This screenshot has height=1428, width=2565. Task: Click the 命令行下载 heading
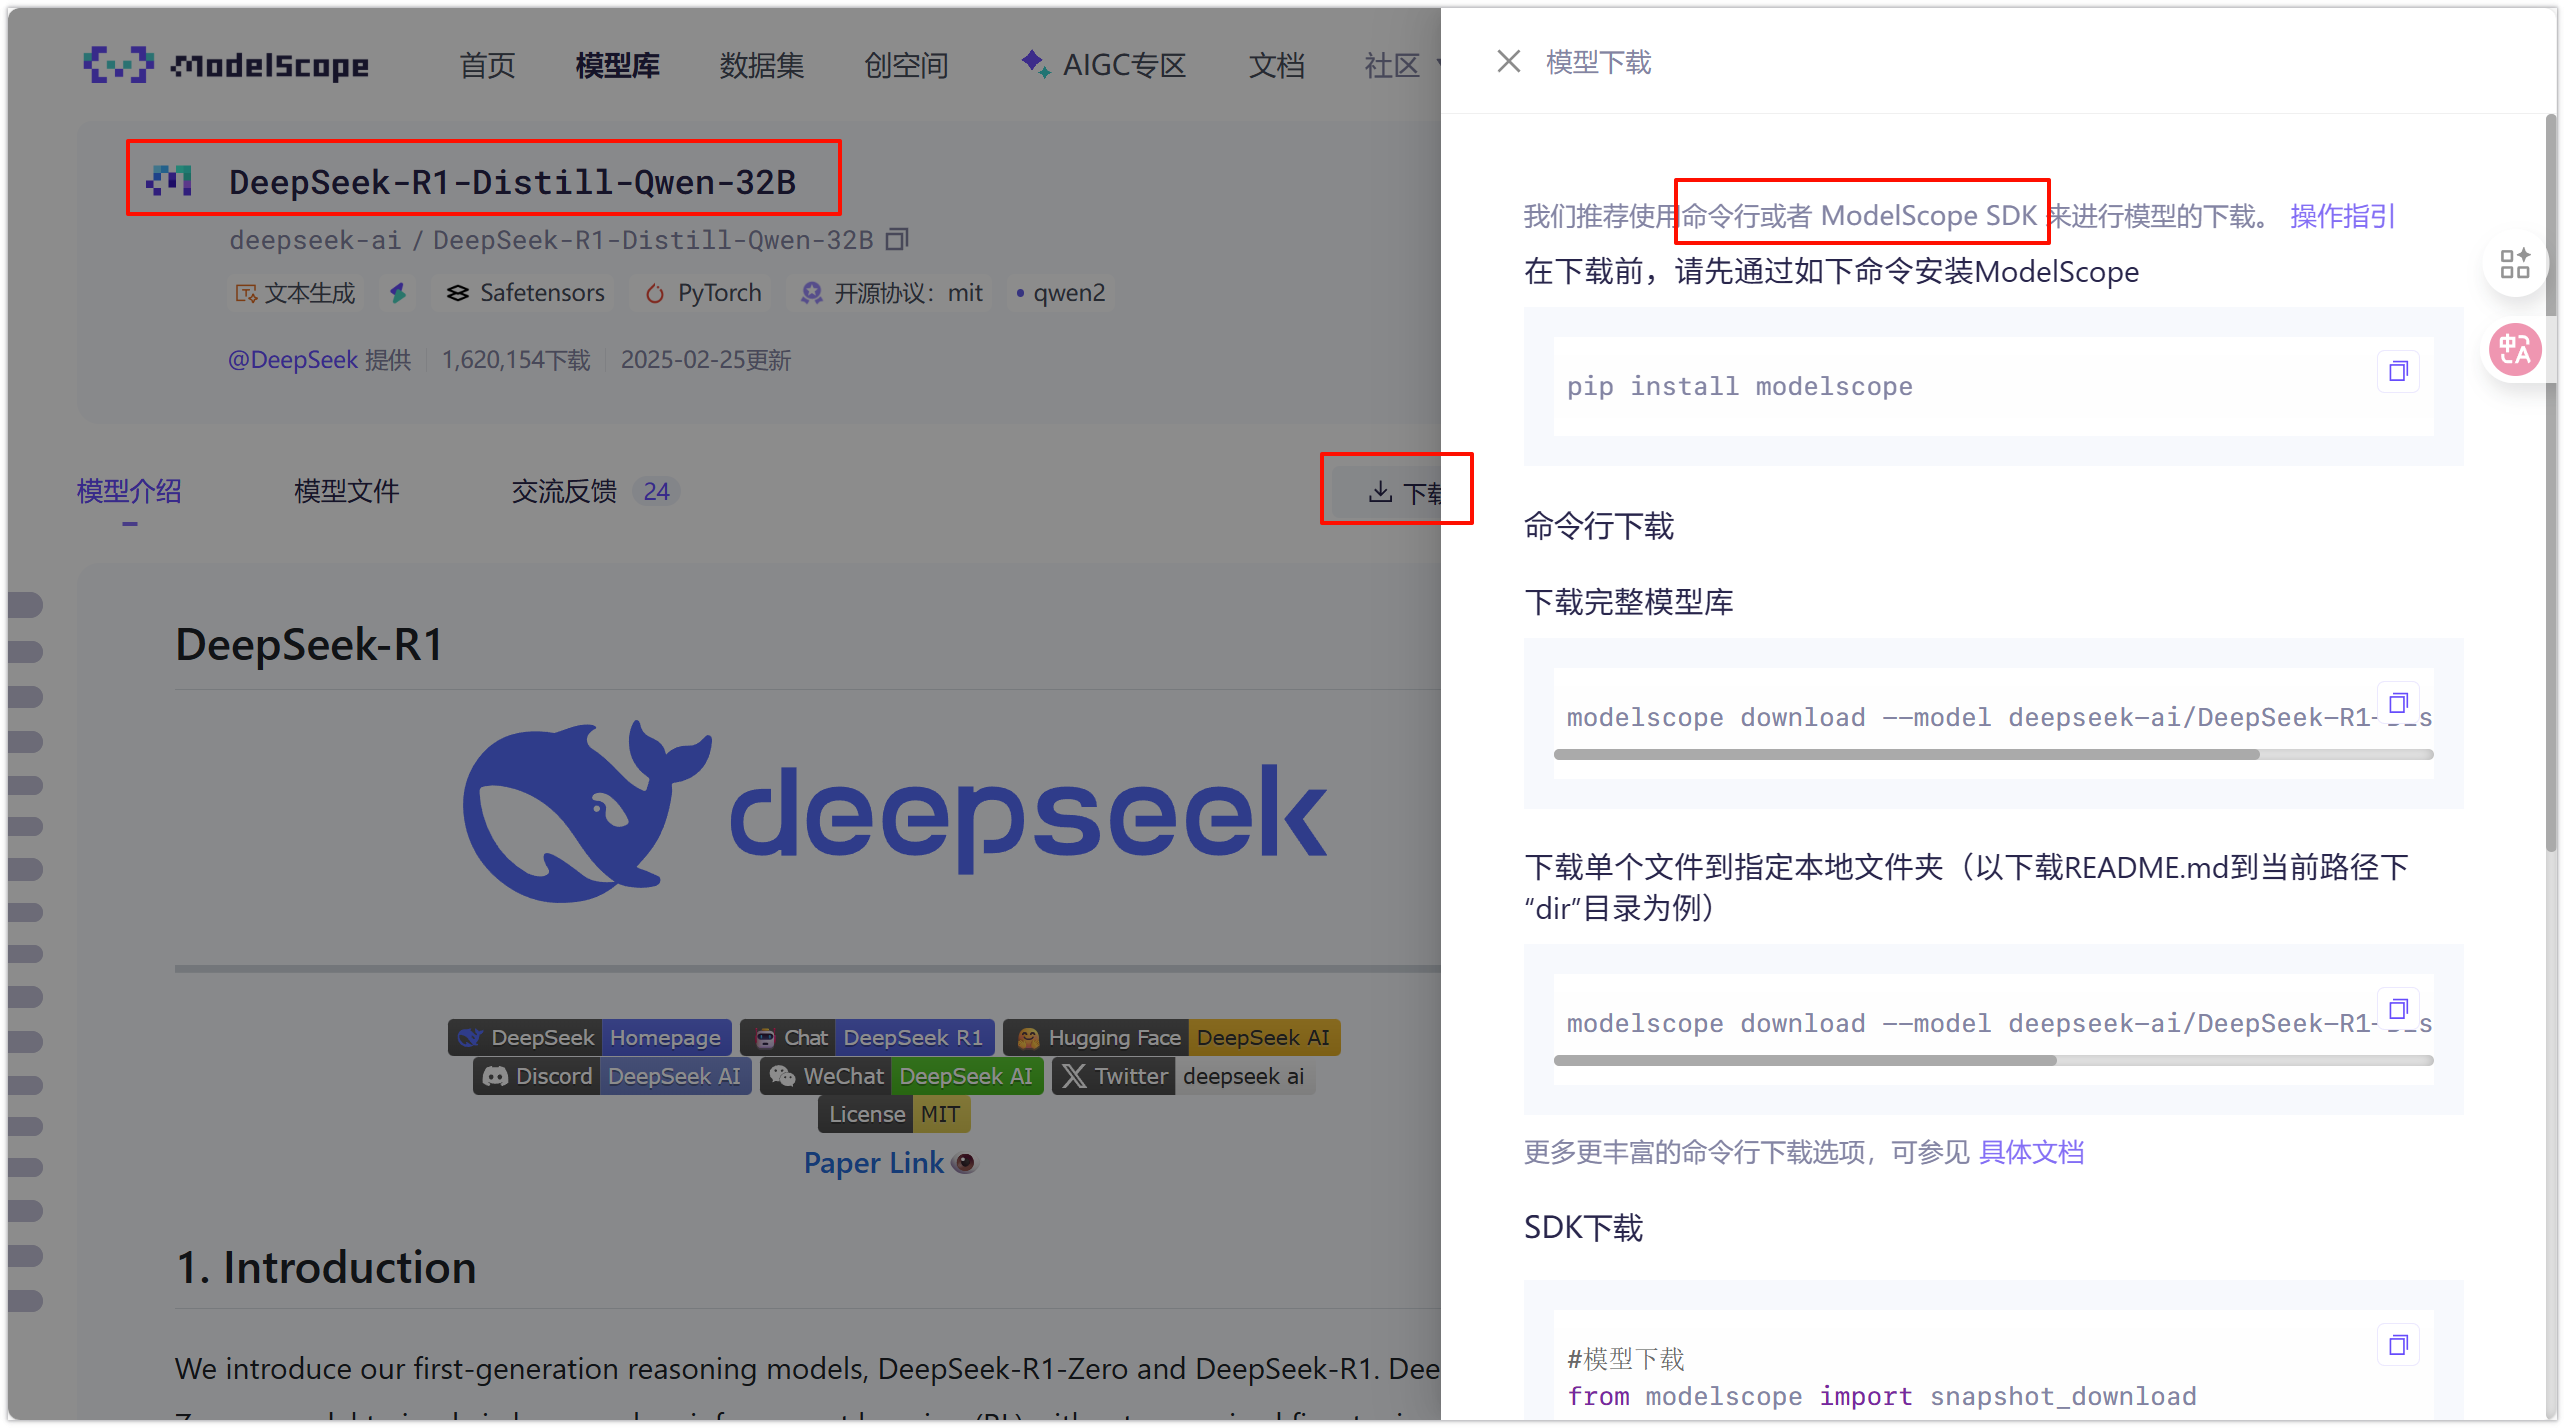click(x=1598, y=526)
